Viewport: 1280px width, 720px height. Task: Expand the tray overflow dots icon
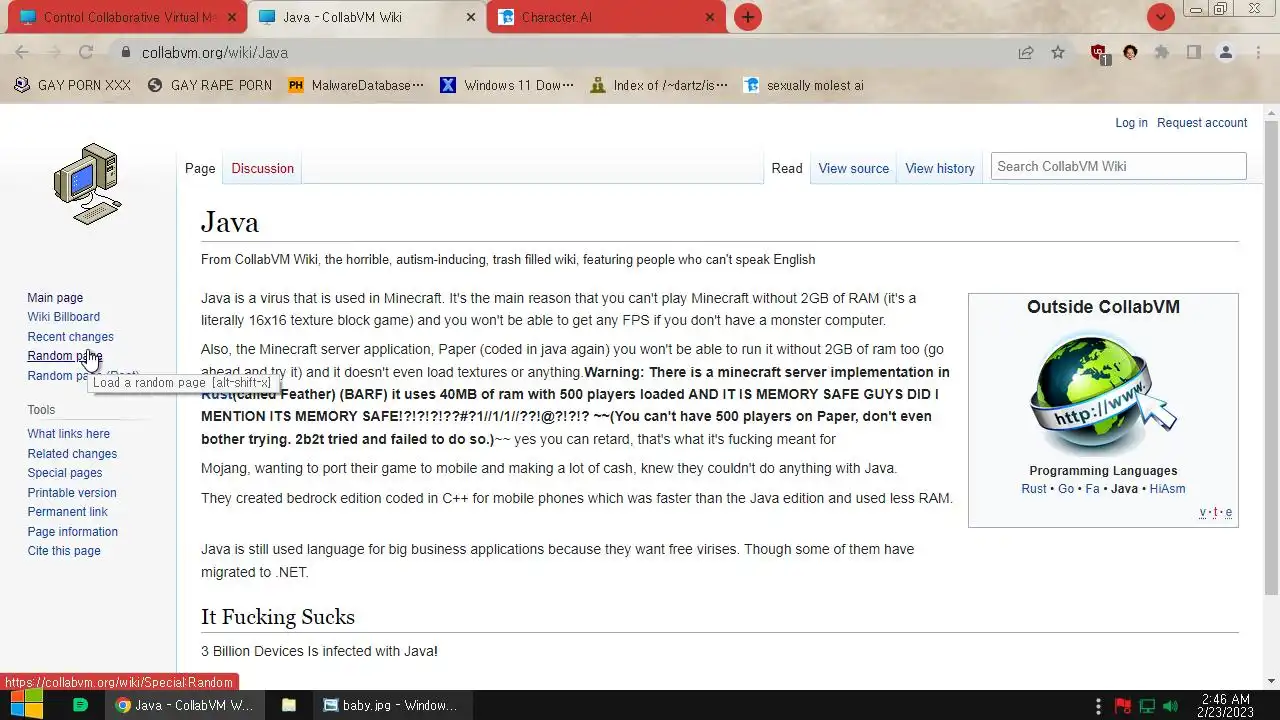click(1098, 705)
